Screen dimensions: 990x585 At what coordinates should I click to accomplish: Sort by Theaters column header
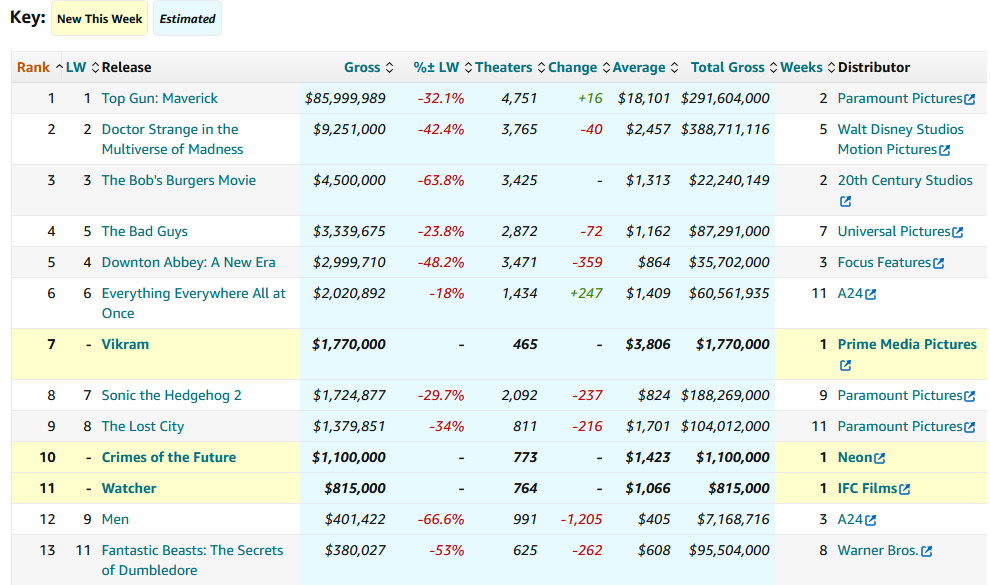point(510,68)
